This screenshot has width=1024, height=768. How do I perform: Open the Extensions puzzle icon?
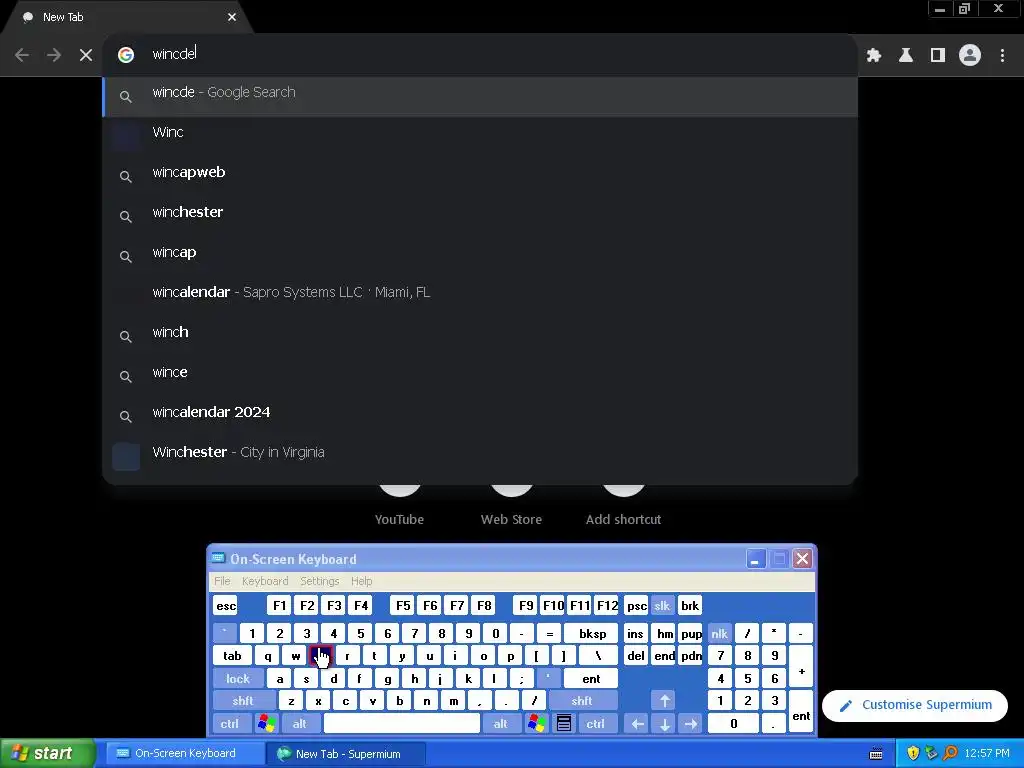click(x=874, y=56)
